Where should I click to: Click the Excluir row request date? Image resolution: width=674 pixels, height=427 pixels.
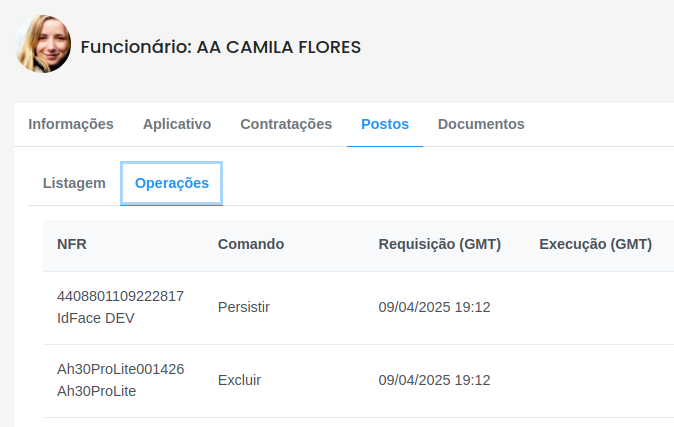click(x=435, y=380)
